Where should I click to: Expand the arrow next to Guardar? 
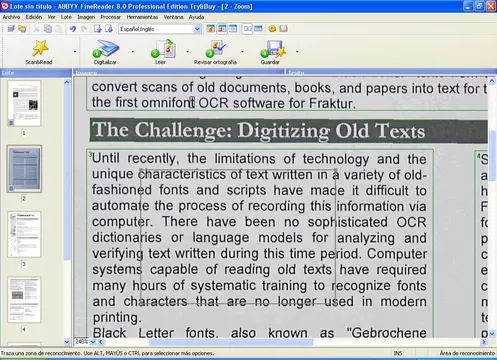tap(297, 52)
